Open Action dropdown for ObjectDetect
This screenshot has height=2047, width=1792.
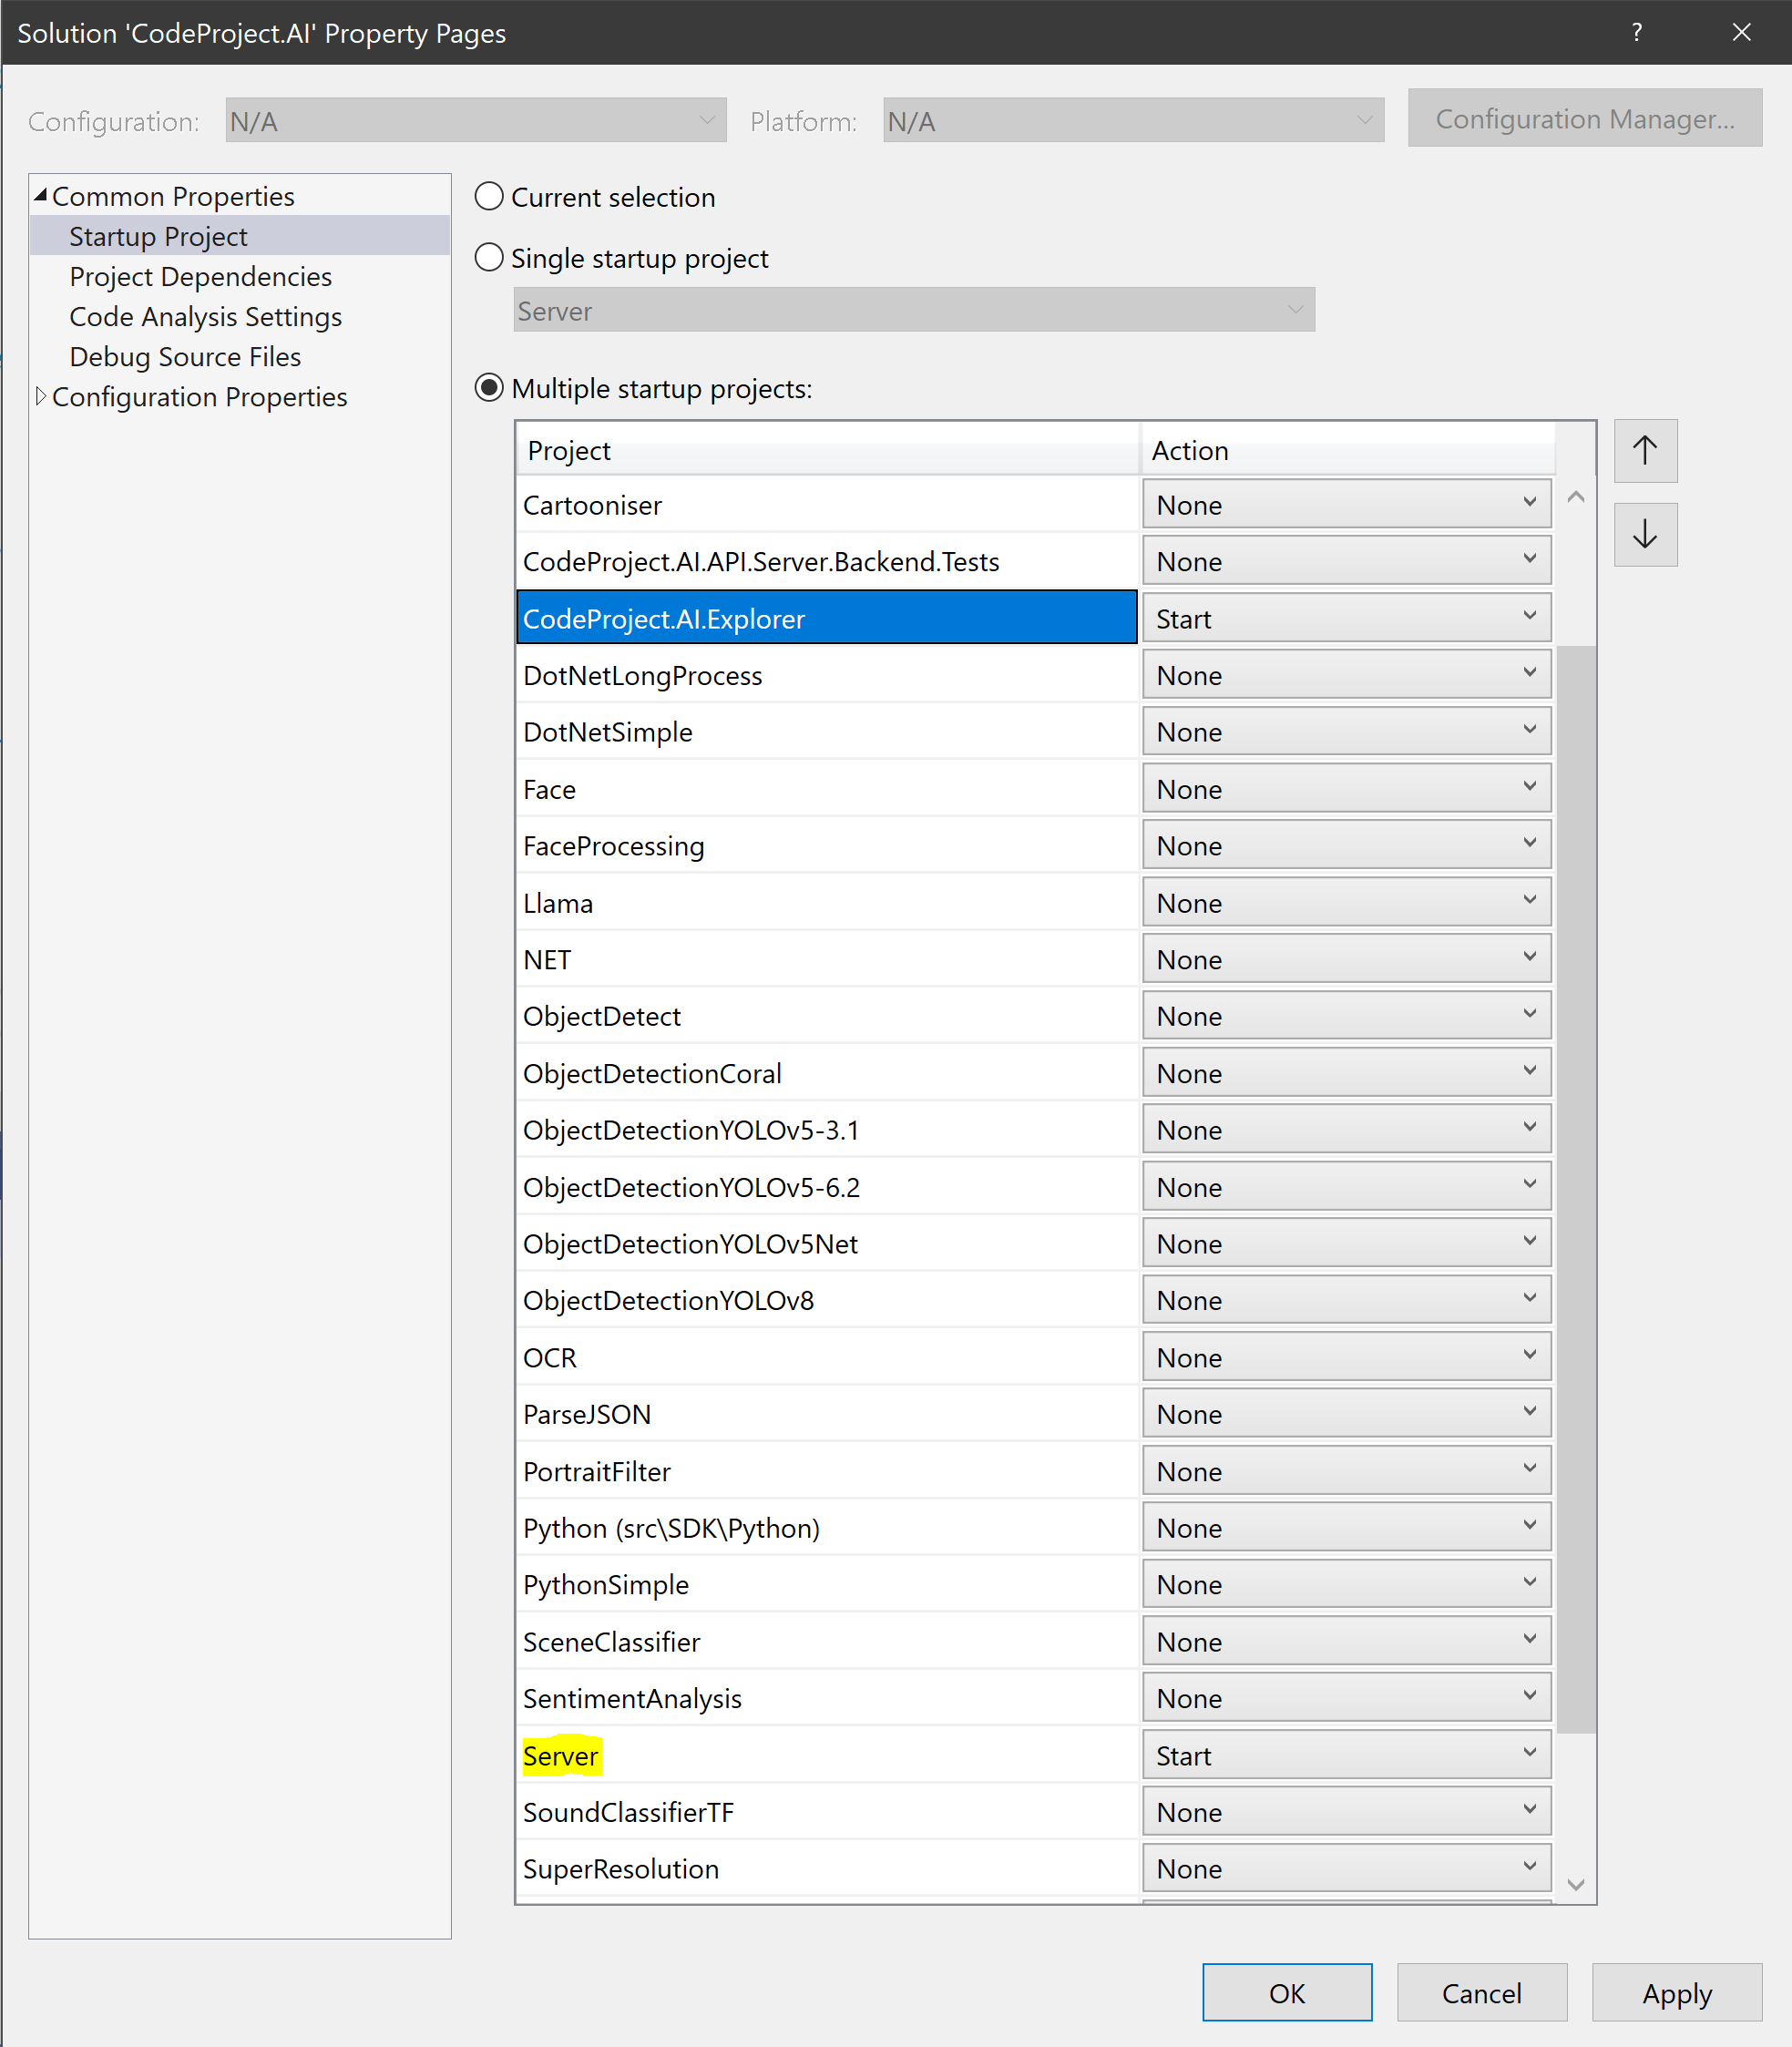[x=1346, y=1016]
